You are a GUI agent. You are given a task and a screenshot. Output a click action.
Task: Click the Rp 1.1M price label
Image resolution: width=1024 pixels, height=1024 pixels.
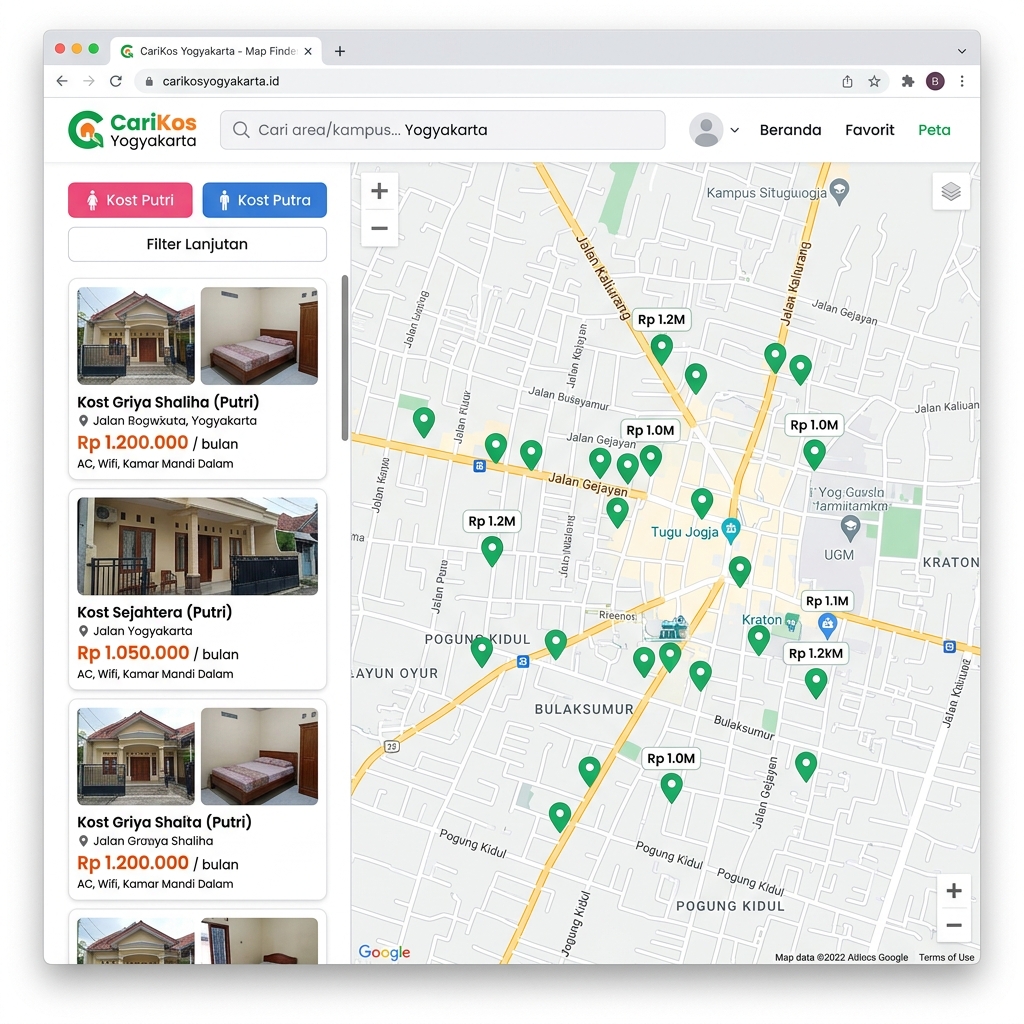click(x=827, y=601)
